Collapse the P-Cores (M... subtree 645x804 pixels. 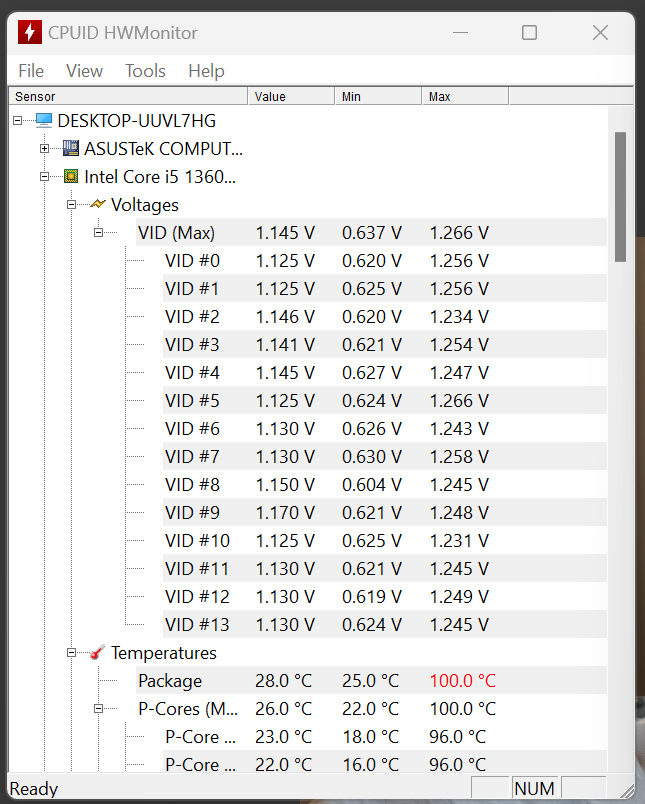pyautogui.click(x=98, y=709)
